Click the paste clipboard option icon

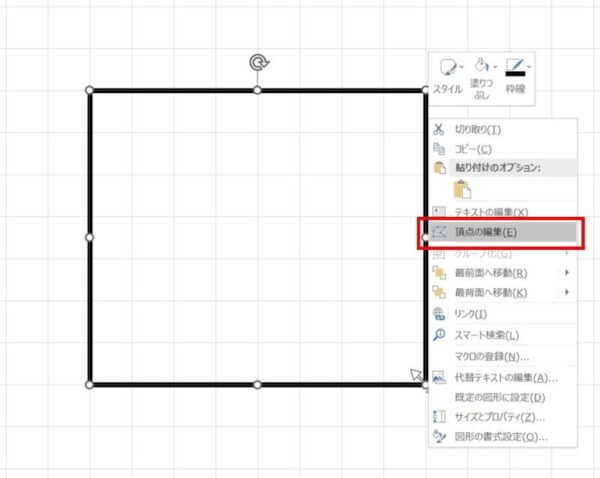pyautogui.click(x=461, y=189)
